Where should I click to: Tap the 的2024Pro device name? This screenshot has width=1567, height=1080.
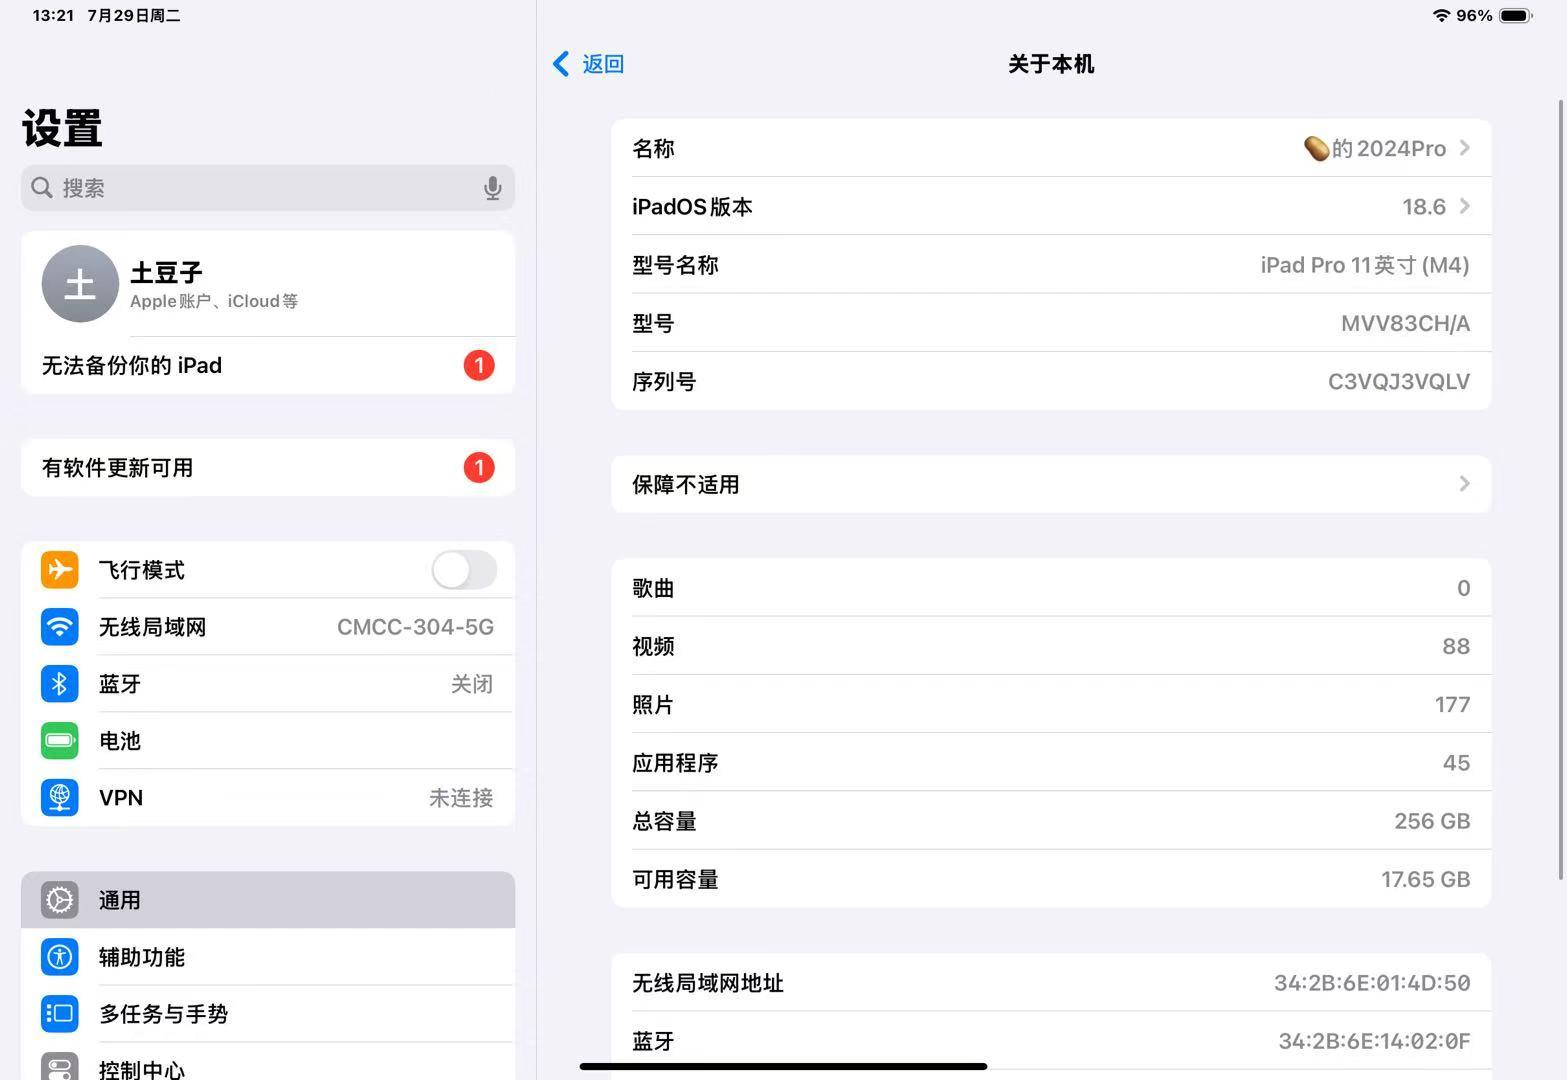point(1388,148)
